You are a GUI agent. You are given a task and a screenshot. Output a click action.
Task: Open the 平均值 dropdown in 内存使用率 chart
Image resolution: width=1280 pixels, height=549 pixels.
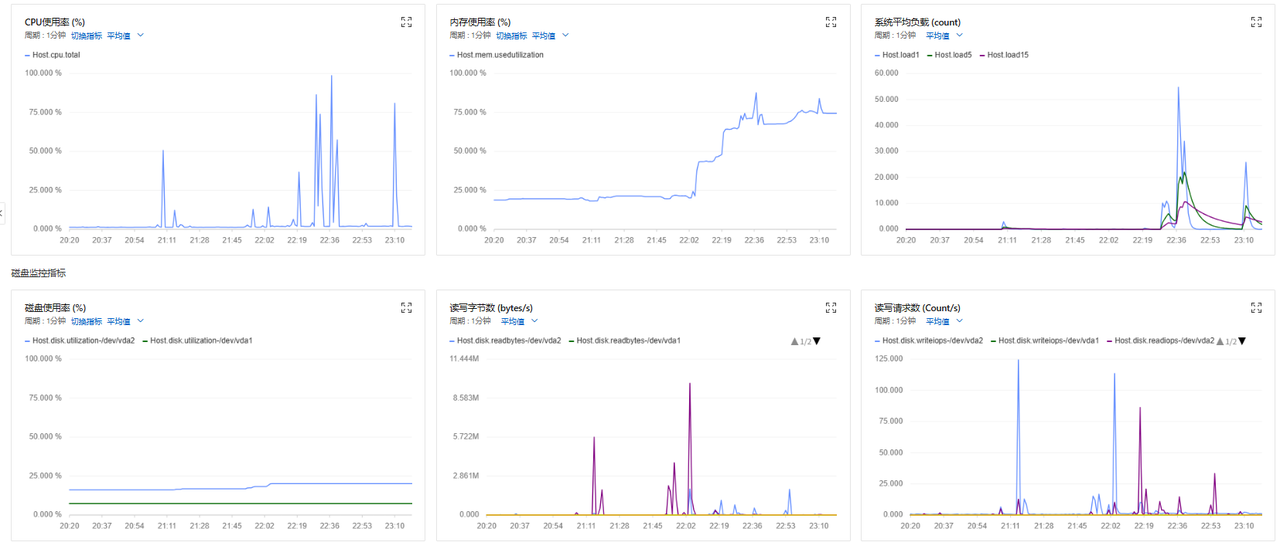point(550,36)
